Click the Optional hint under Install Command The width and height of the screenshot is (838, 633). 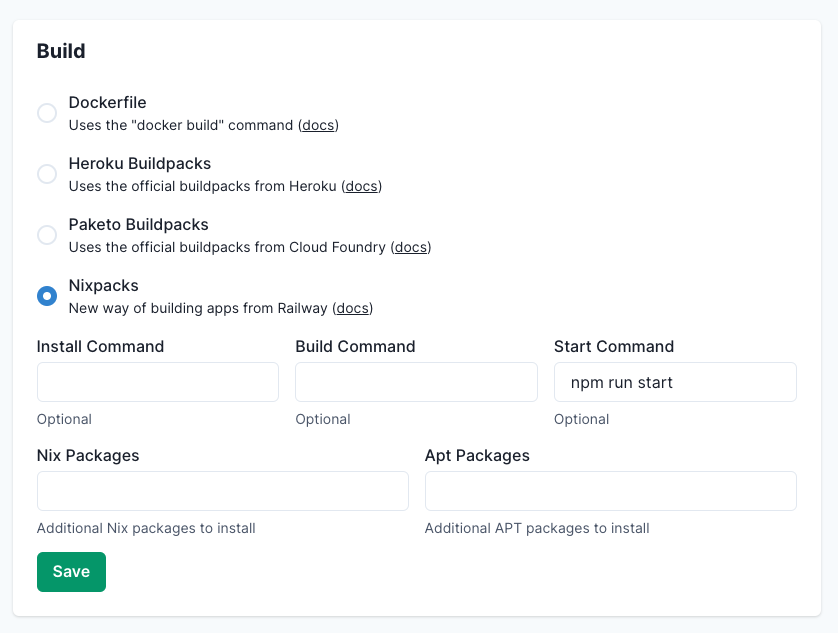(x=64, y=419)
